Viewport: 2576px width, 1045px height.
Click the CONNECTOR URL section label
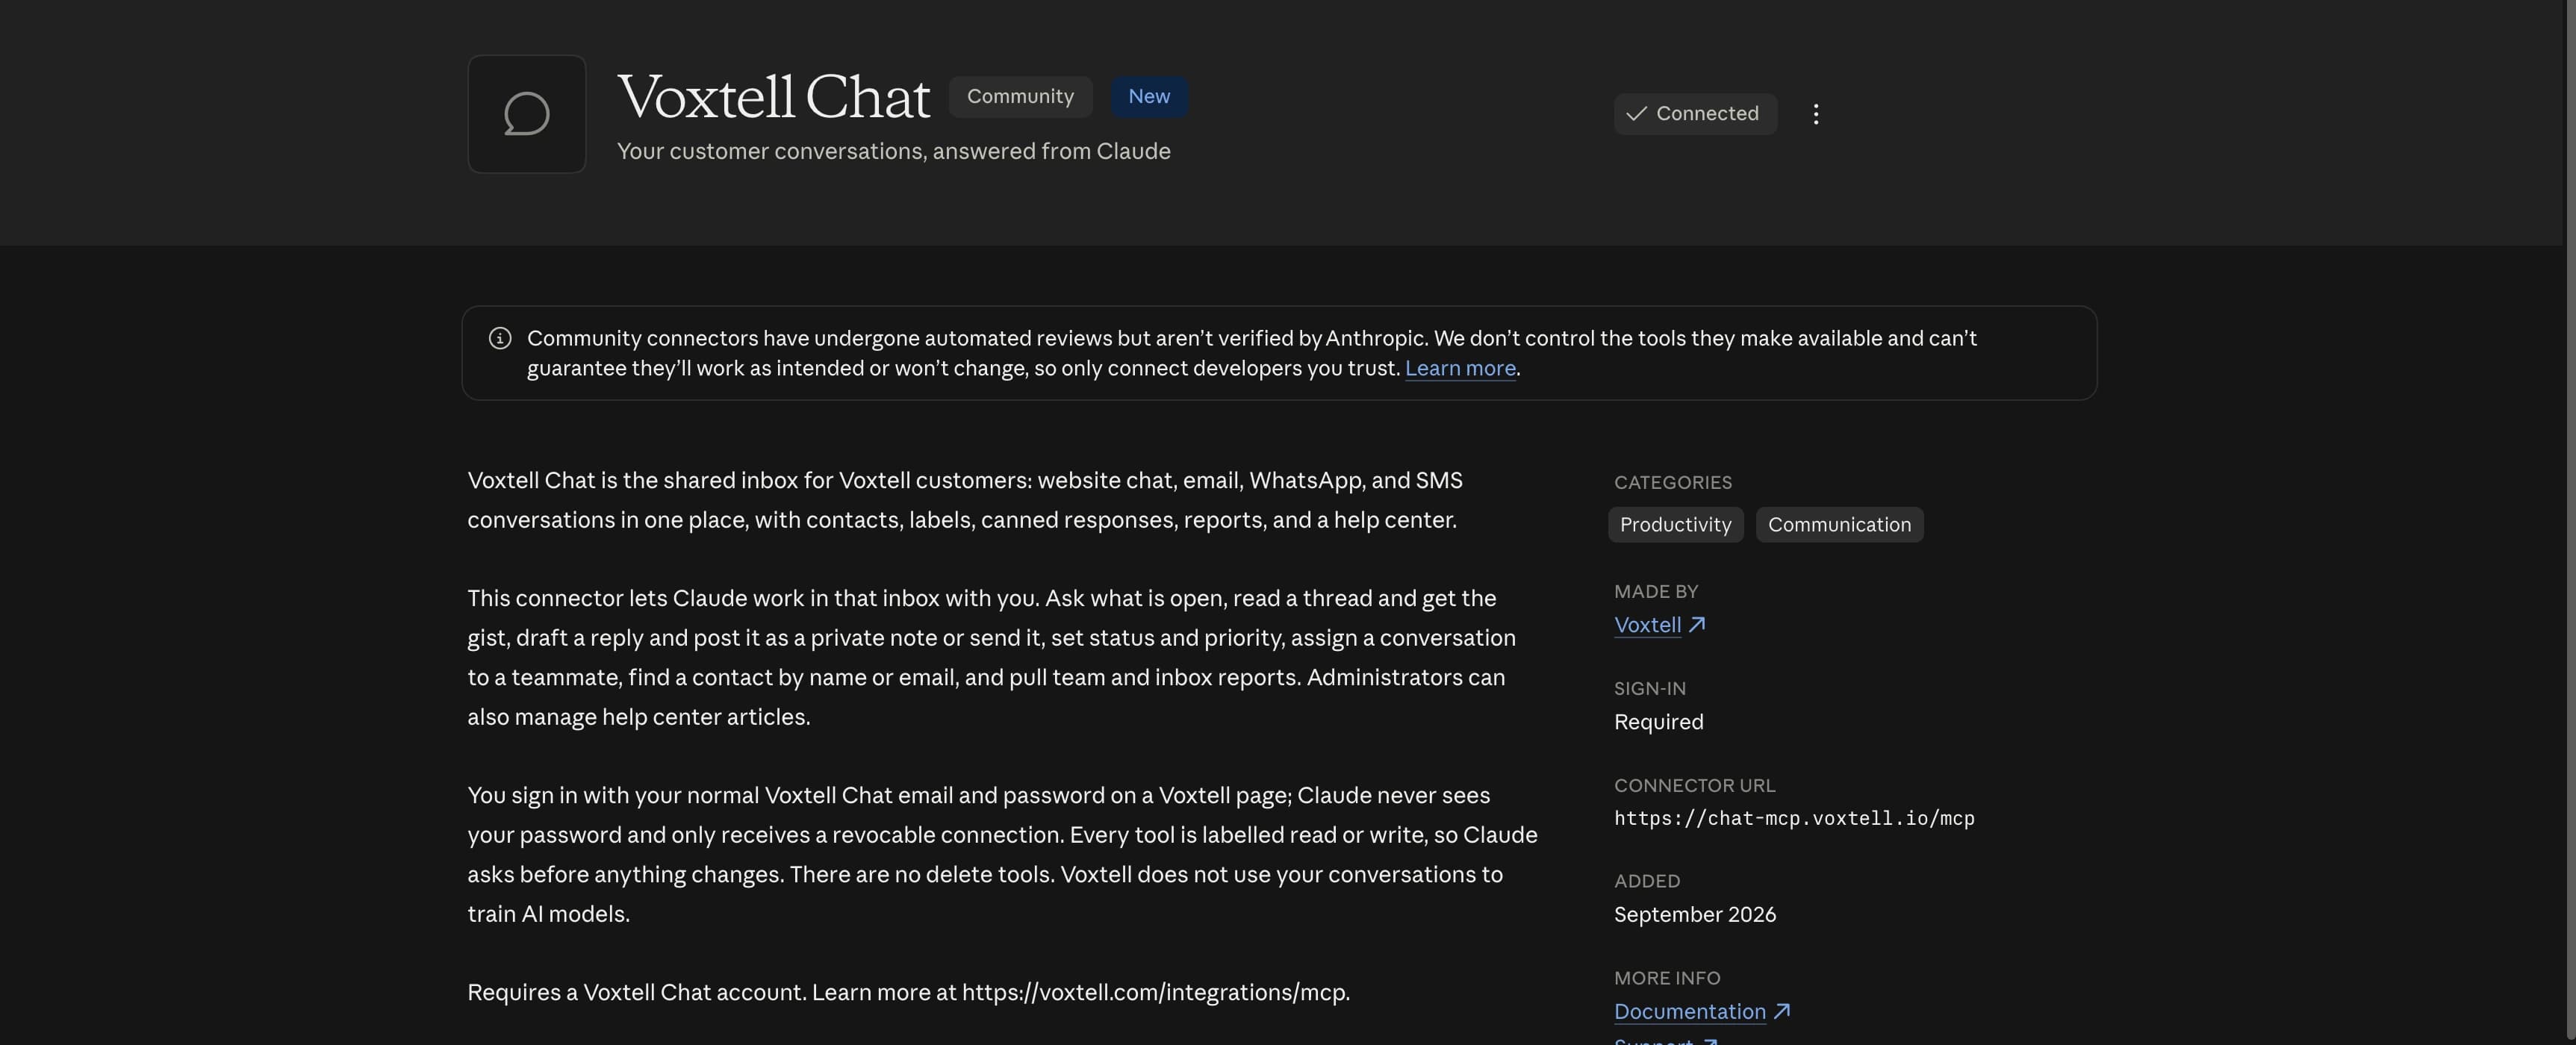(x=1694, y=785)
